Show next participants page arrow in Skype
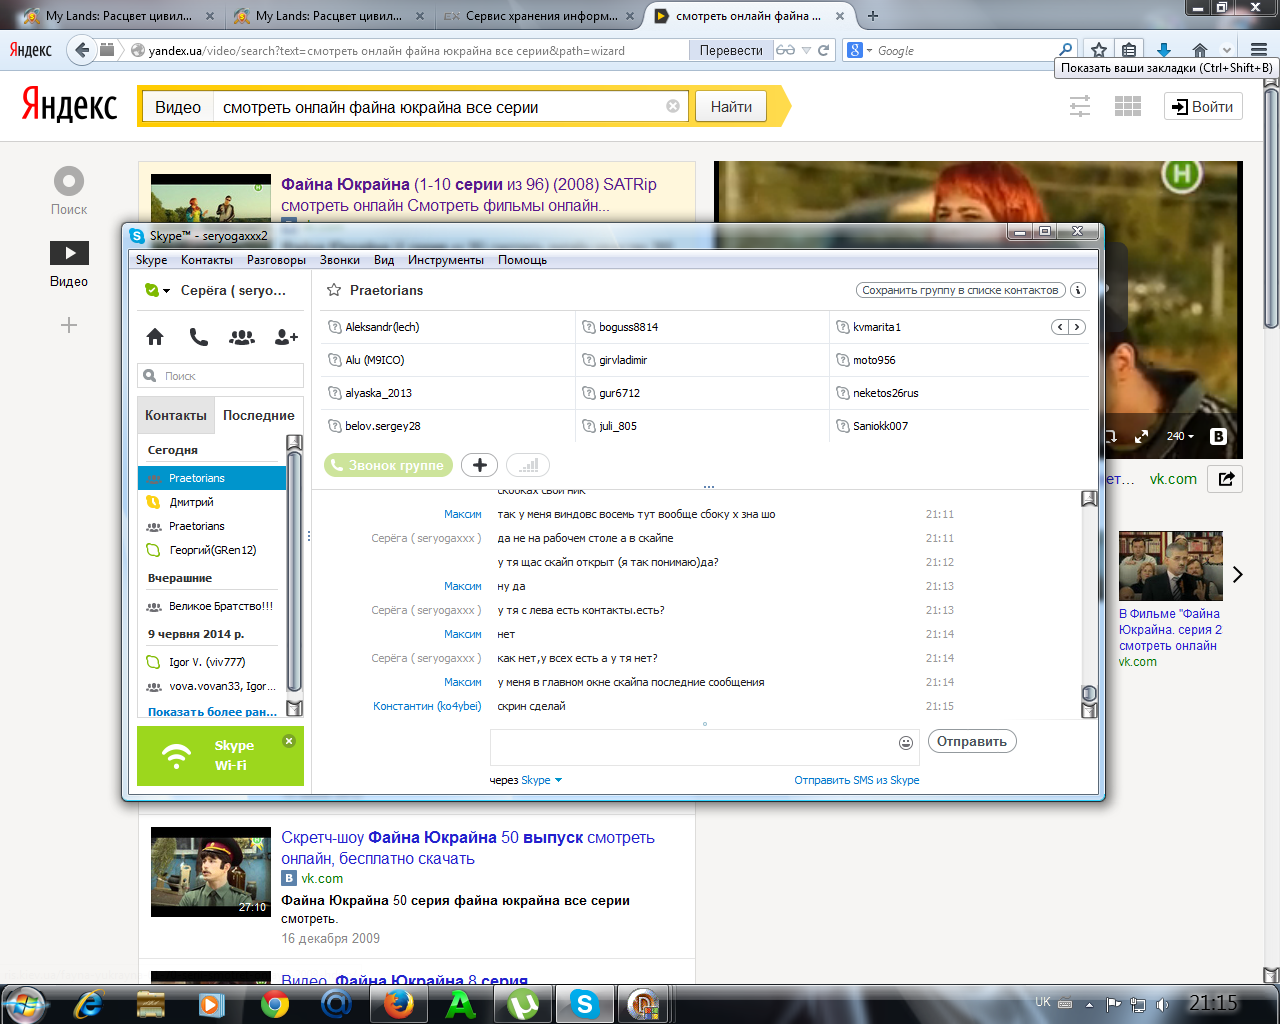Screen dimensions: 1280x1024 [1076, 327]
